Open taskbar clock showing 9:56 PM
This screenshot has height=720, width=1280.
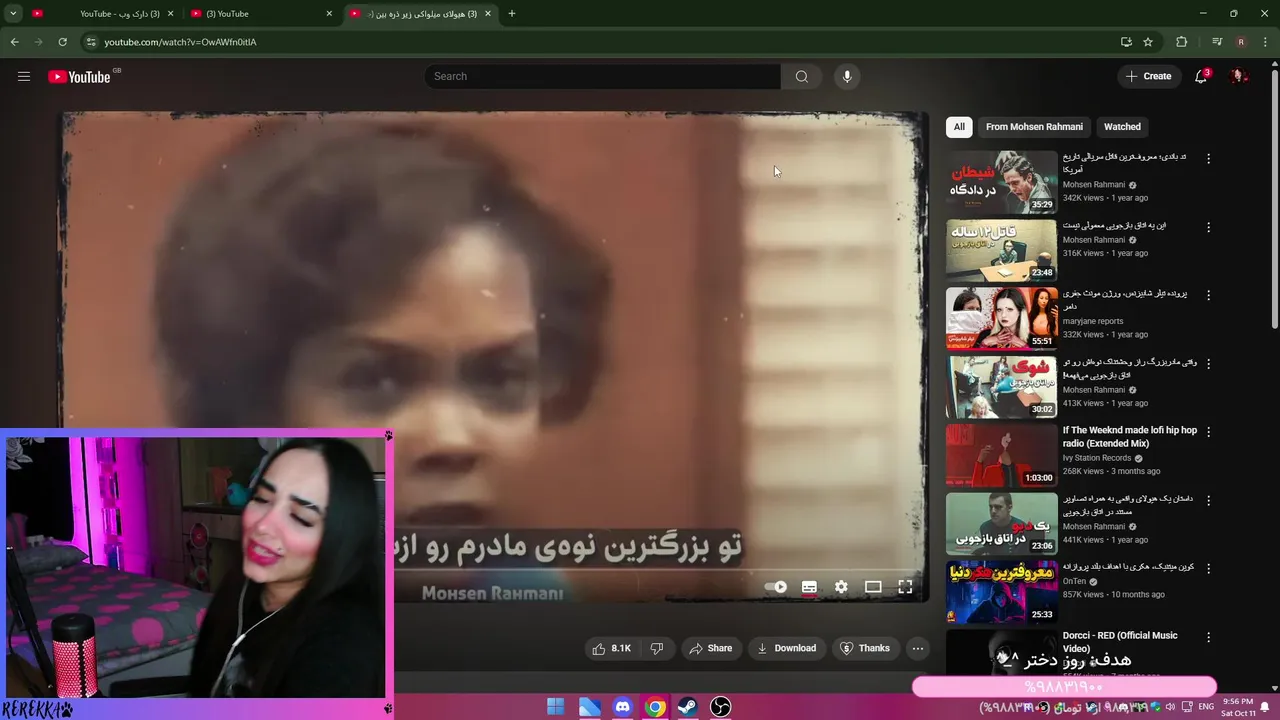point(1238,707)
